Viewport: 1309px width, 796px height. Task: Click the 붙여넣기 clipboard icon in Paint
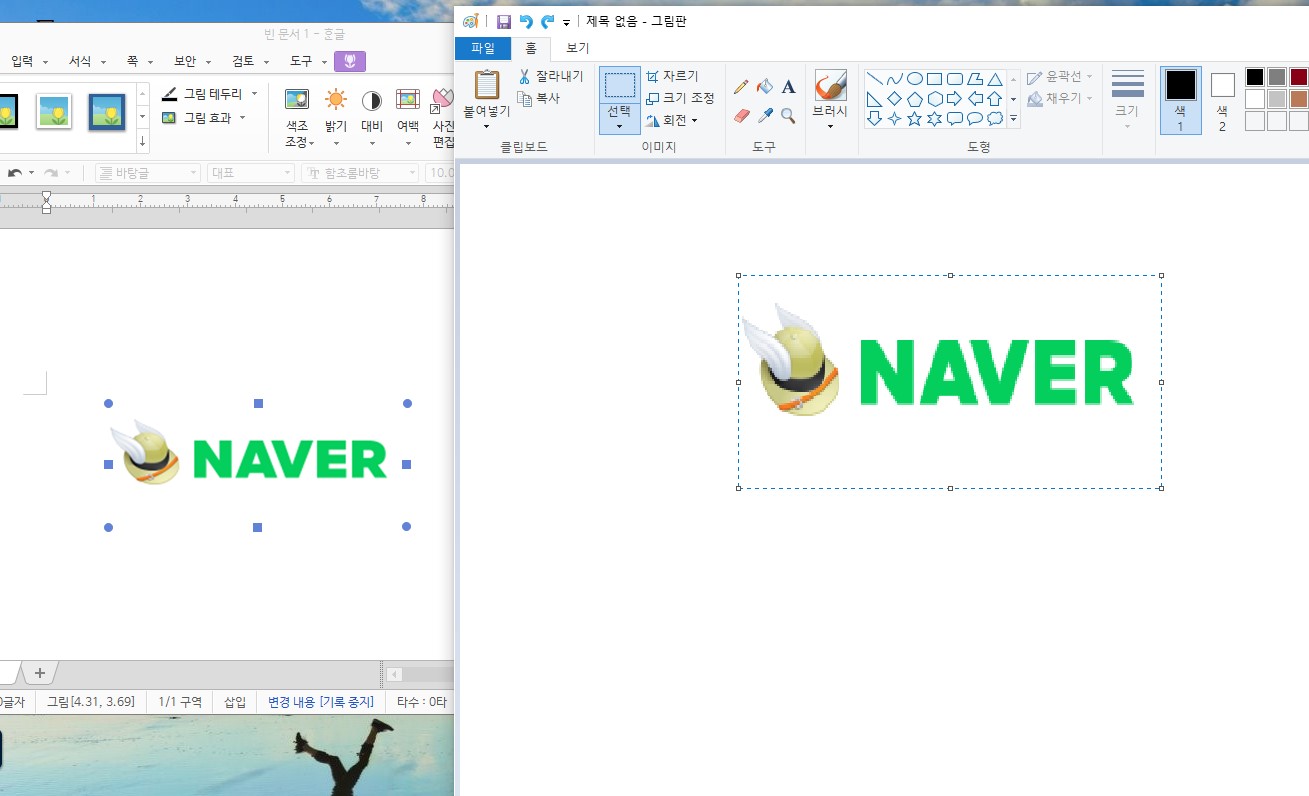pyautogui.click(x=487, y=85)
